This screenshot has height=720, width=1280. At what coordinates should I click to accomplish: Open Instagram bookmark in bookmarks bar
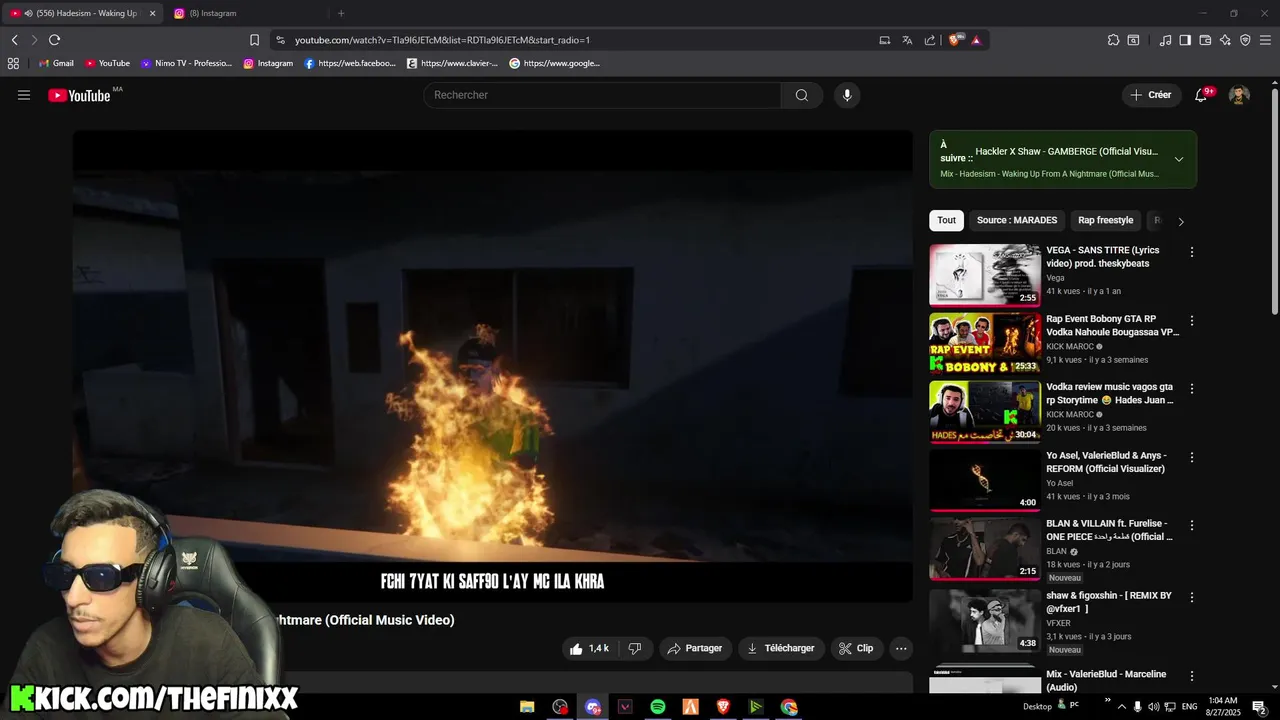click(268, 63)
